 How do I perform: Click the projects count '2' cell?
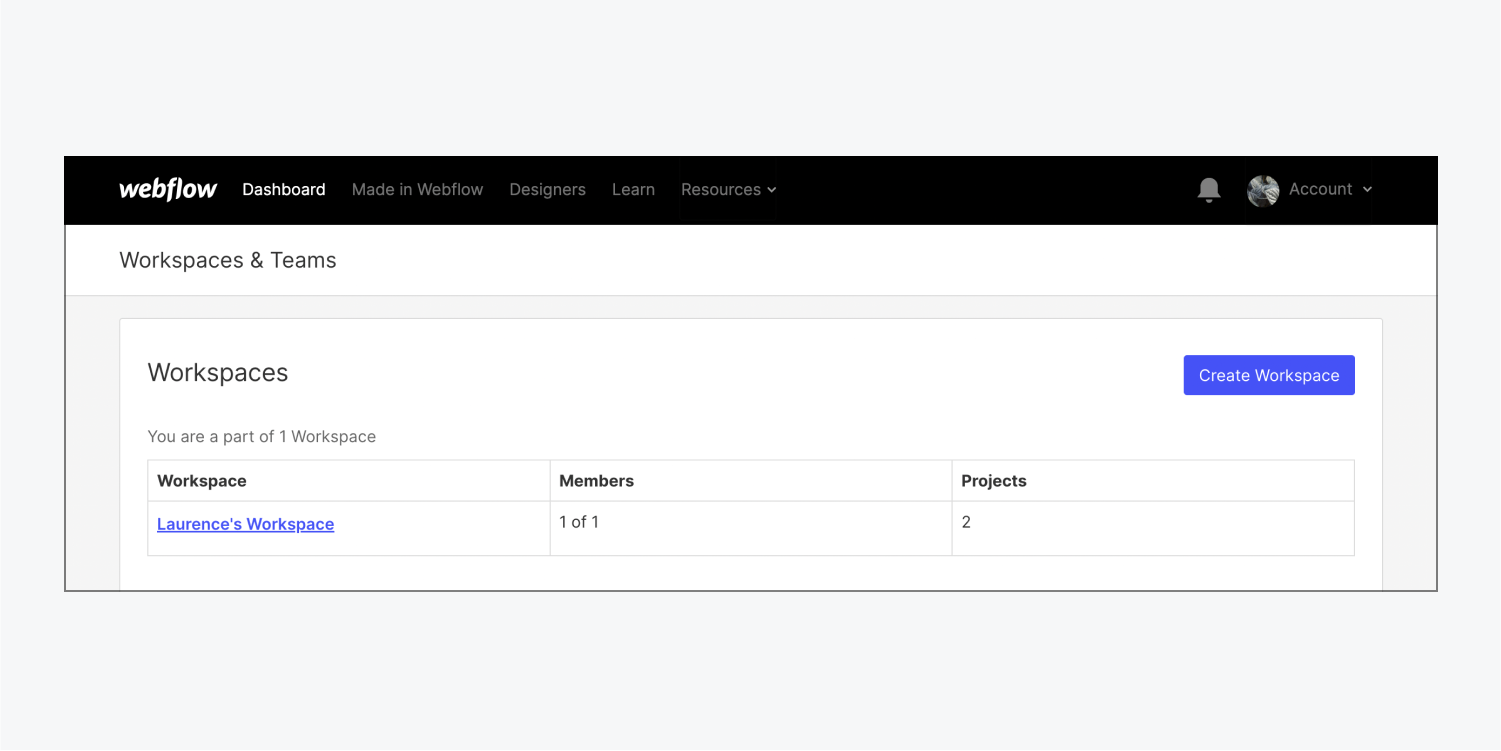tap(1153, 528)
